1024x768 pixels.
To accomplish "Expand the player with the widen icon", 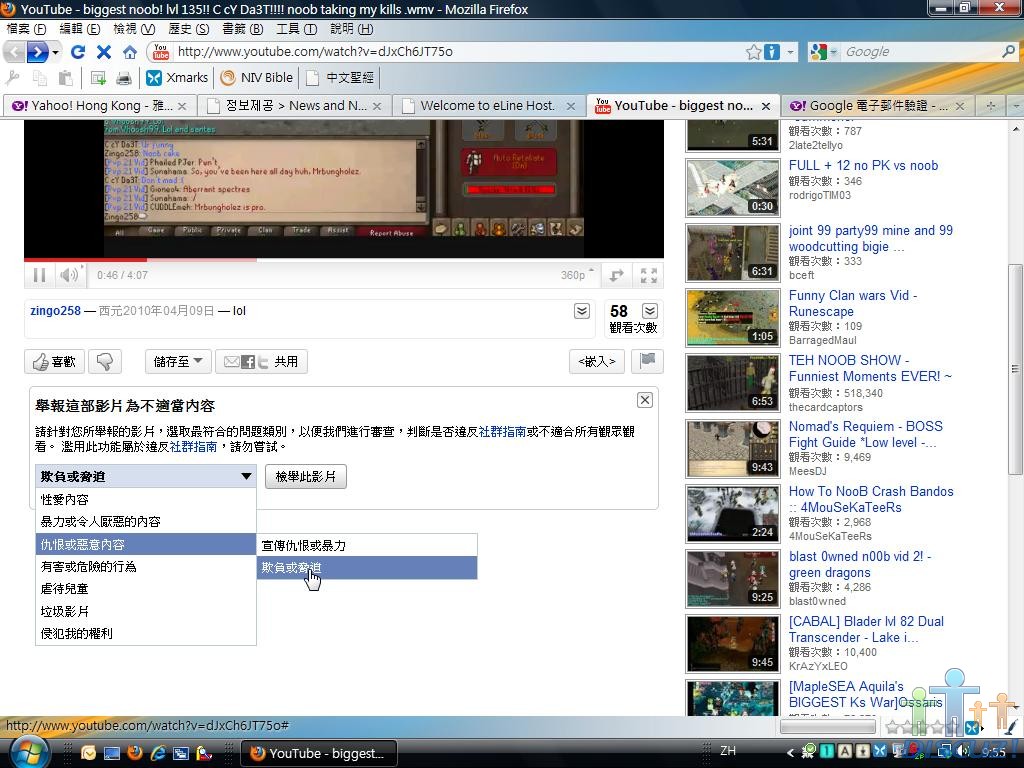I will 616,275.
